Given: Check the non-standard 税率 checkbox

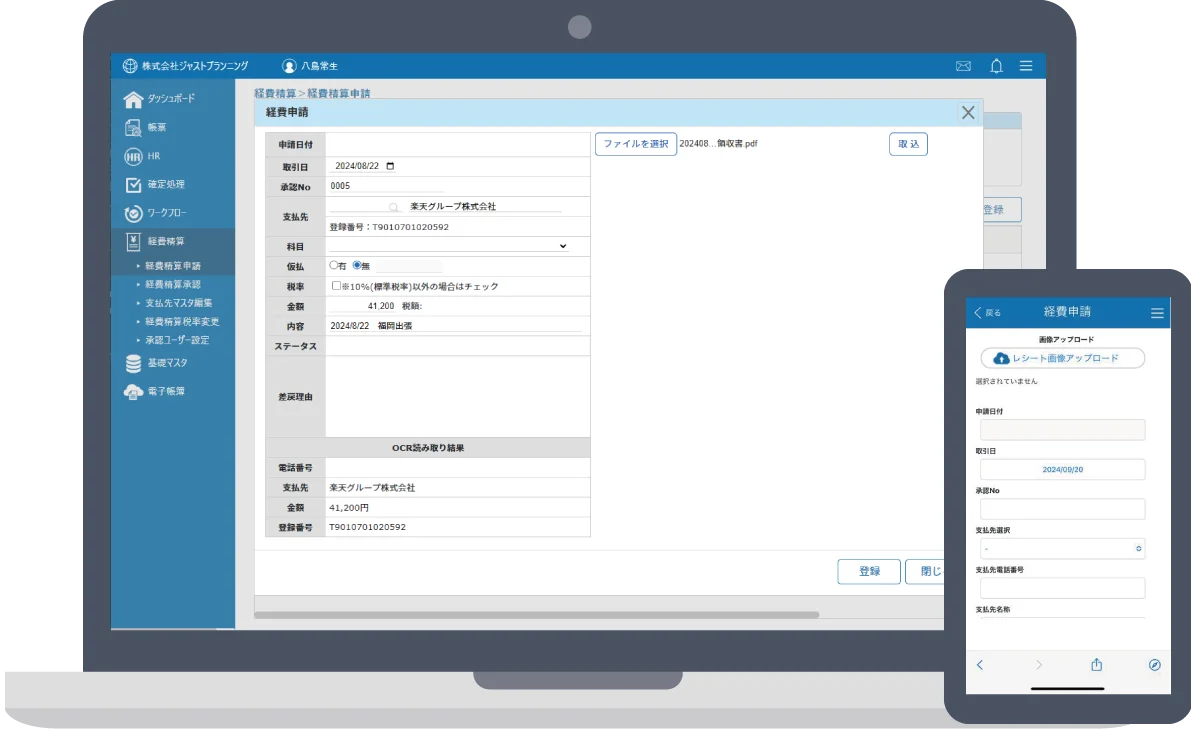Looking at the screenshot, I should coord(336,286).
